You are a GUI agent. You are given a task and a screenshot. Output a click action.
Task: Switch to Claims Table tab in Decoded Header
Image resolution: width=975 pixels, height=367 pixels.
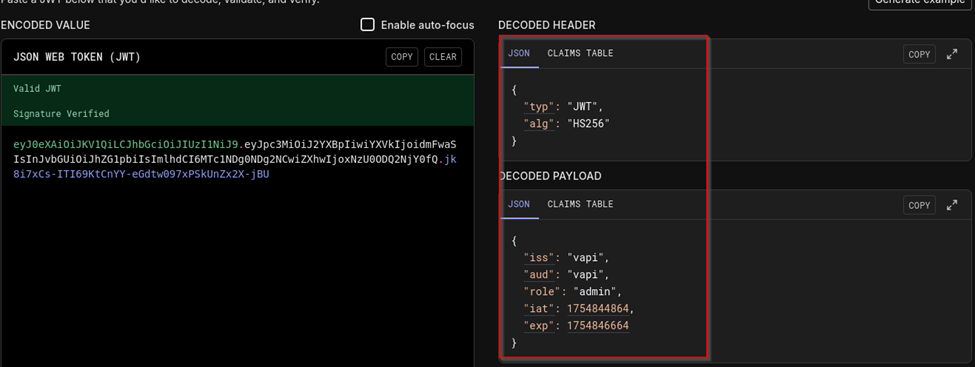[x=580, y=53]
